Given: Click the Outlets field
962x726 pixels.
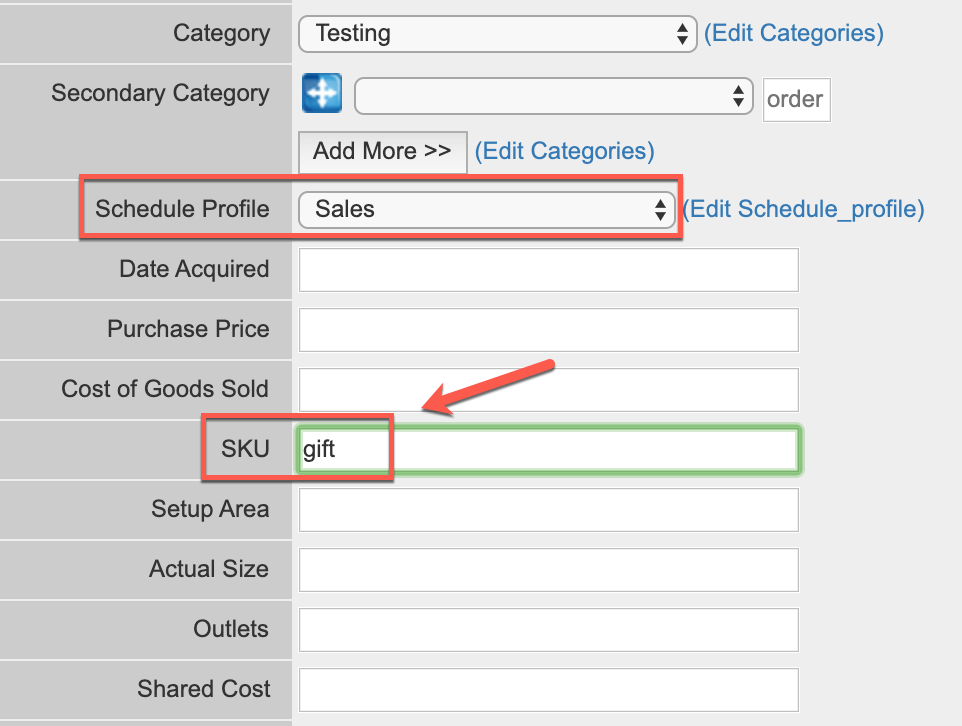Looking at the screenshot, I should point(548,630).
